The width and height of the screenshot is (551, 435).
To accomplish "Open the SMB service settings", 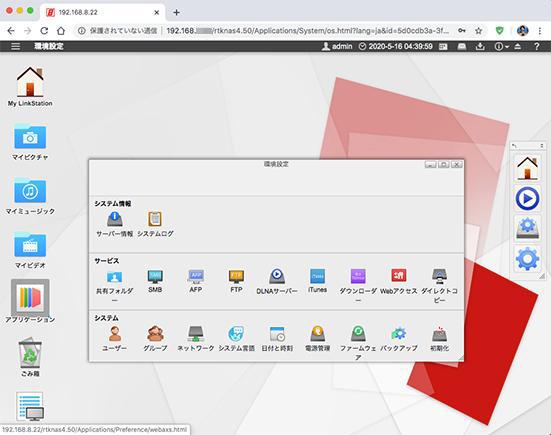I will [155, 281].
